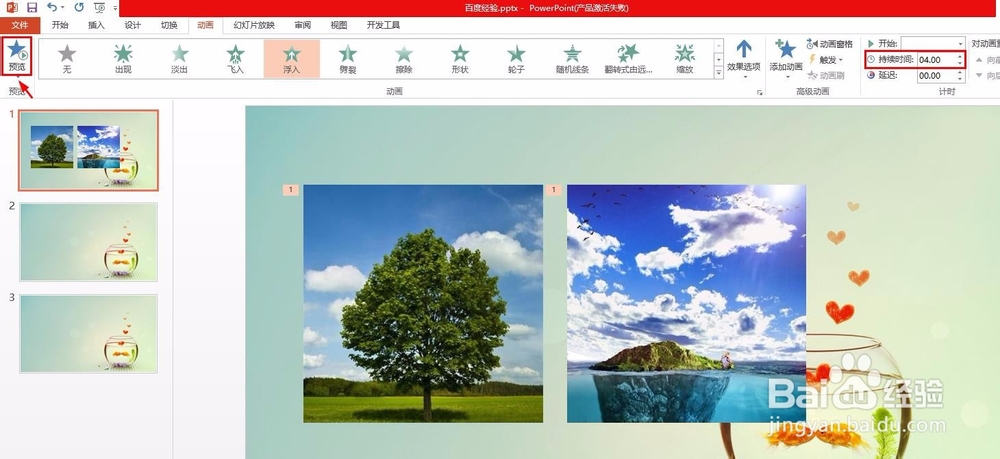This screenshot has width=1000, height=459.
Task: Select the 动画 Animations tab
Action: click(x=205, y=26)
